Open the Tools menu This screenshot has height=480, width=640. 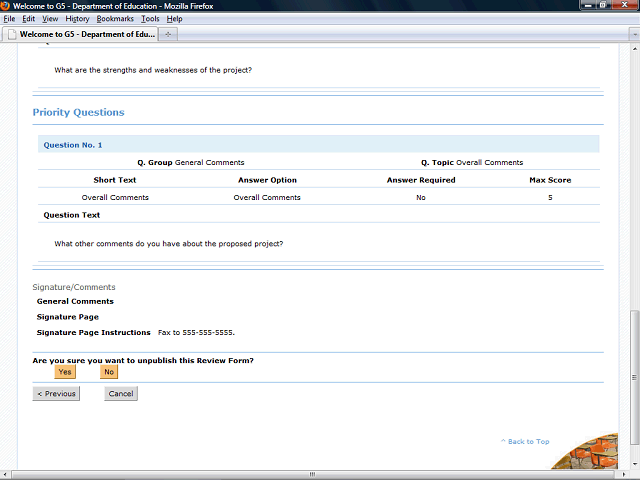[150, 19]
